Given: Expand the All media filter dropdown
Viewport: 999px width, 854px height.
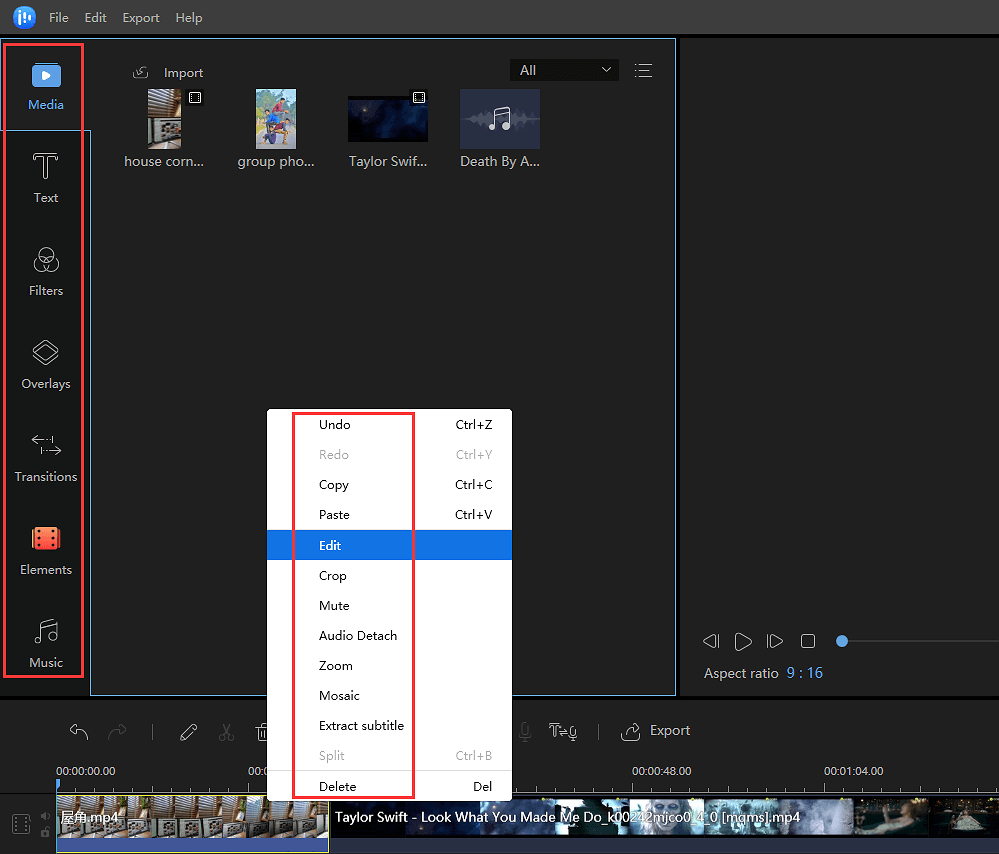Looking at the screenshot, I should tap(564, 70).
